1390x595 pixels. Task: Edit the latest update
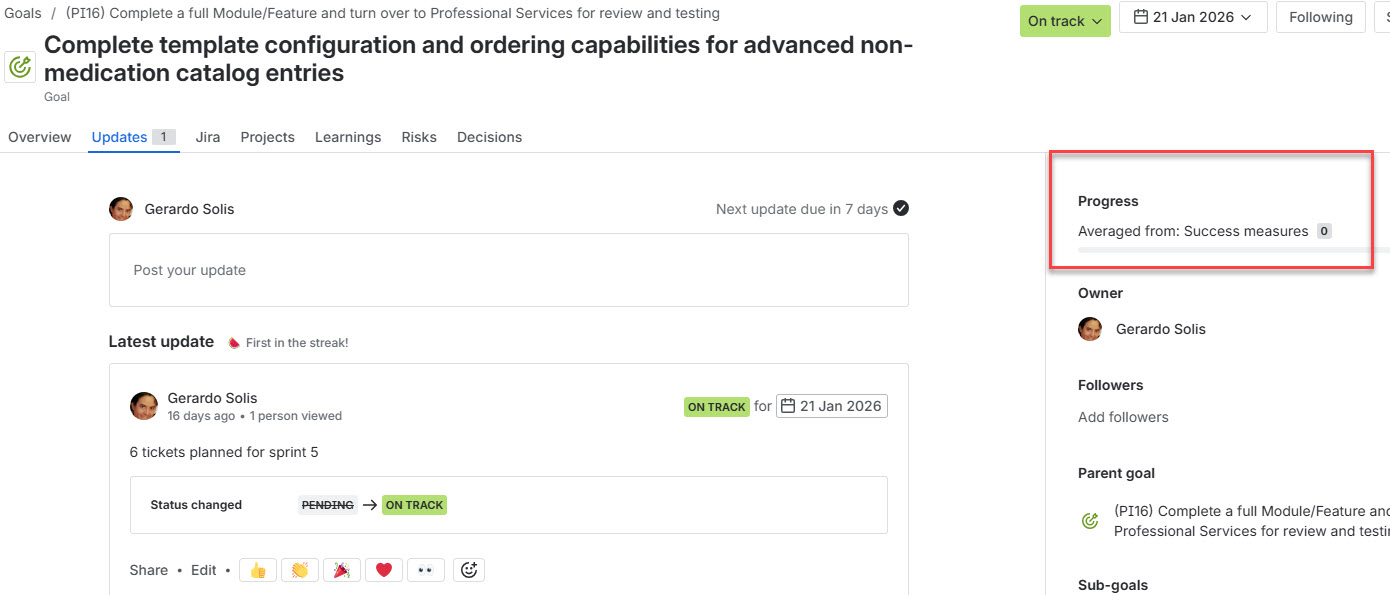(x=204, y=570)
